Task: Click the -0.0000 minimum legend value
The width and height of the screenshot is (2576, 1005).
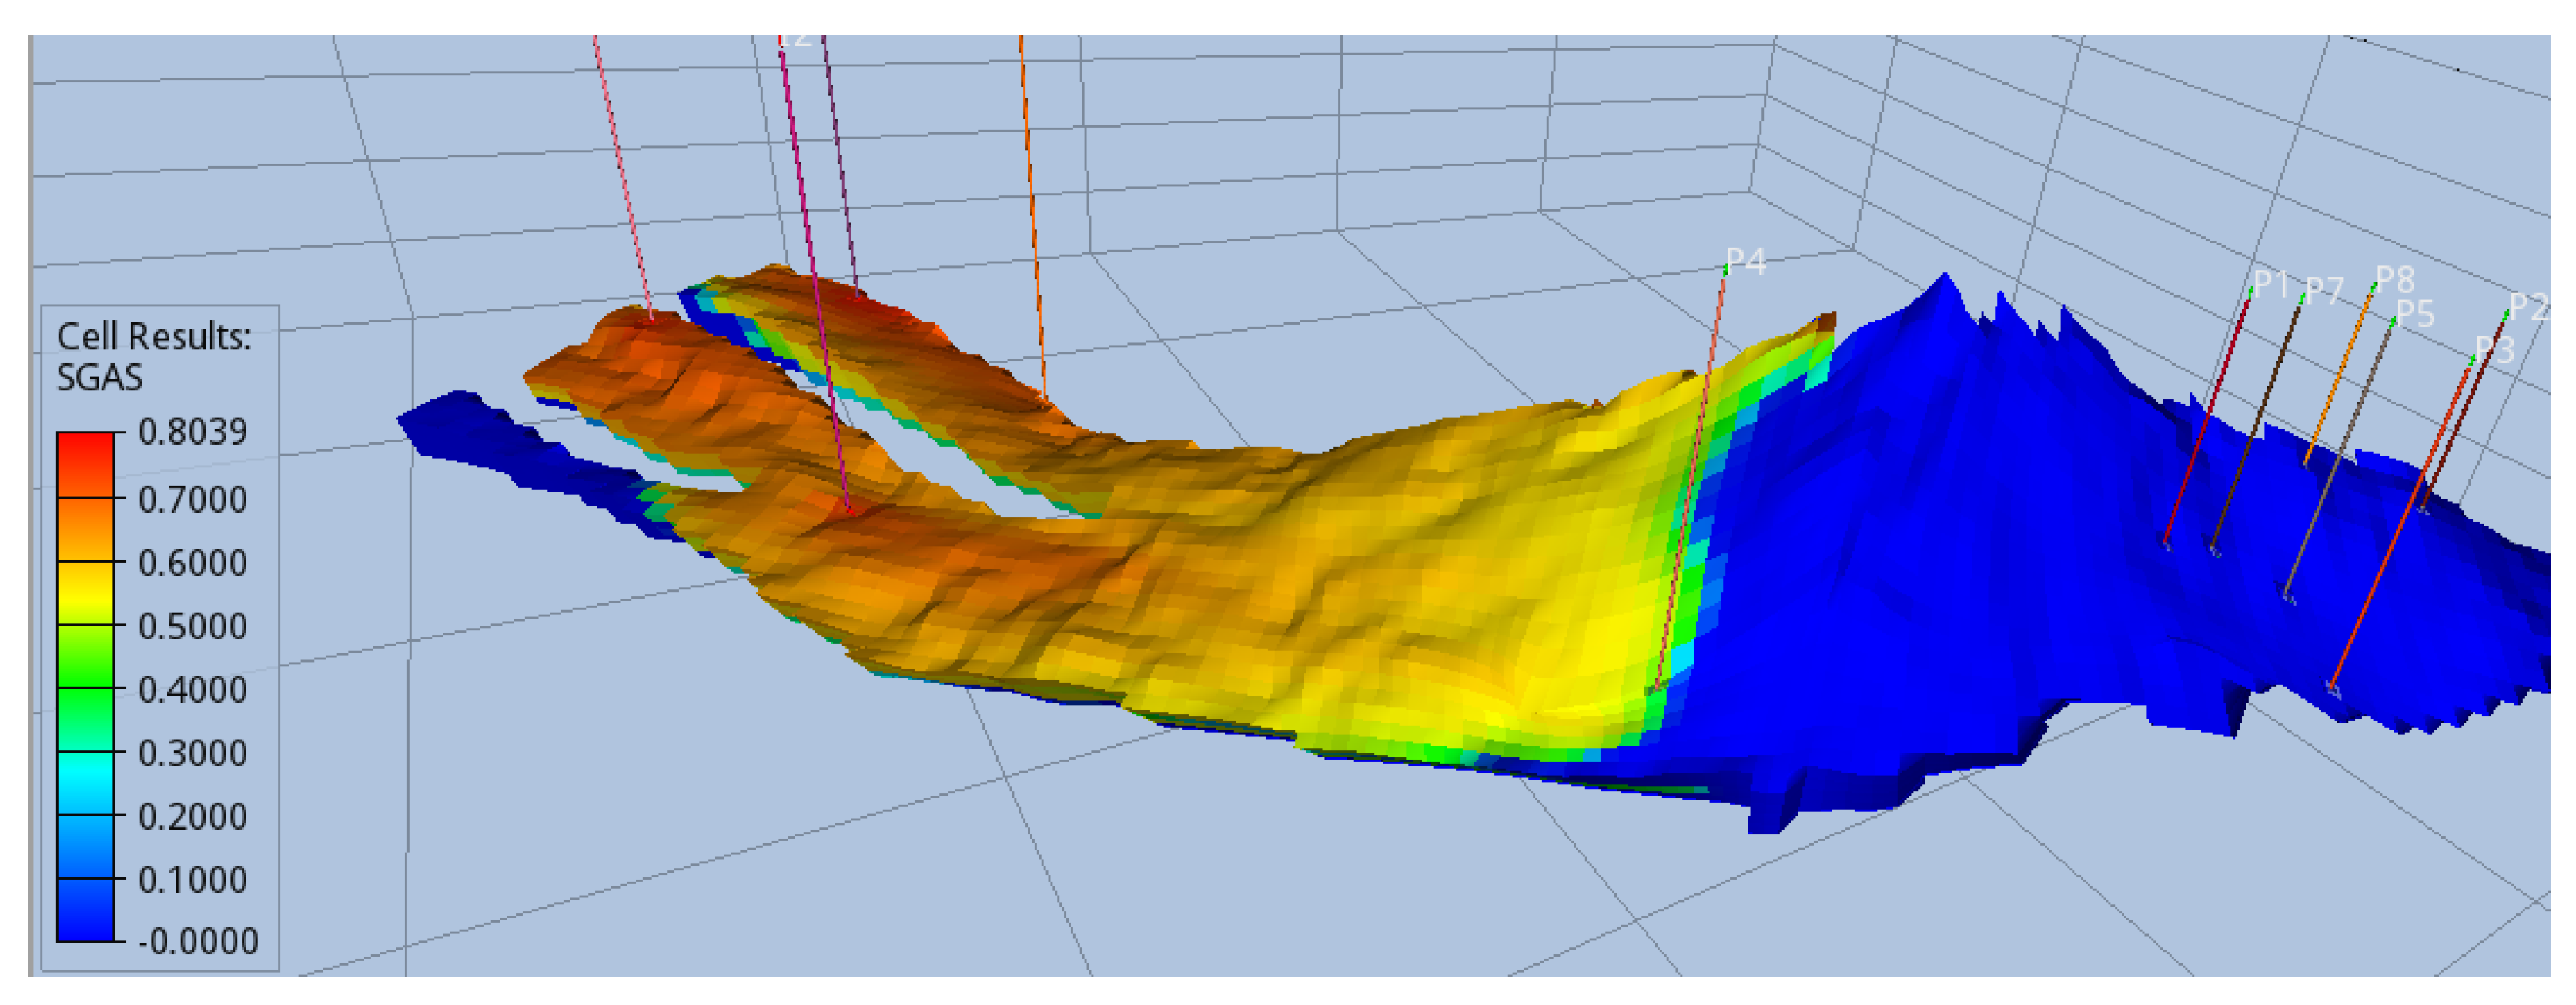Action: [197, 941]
